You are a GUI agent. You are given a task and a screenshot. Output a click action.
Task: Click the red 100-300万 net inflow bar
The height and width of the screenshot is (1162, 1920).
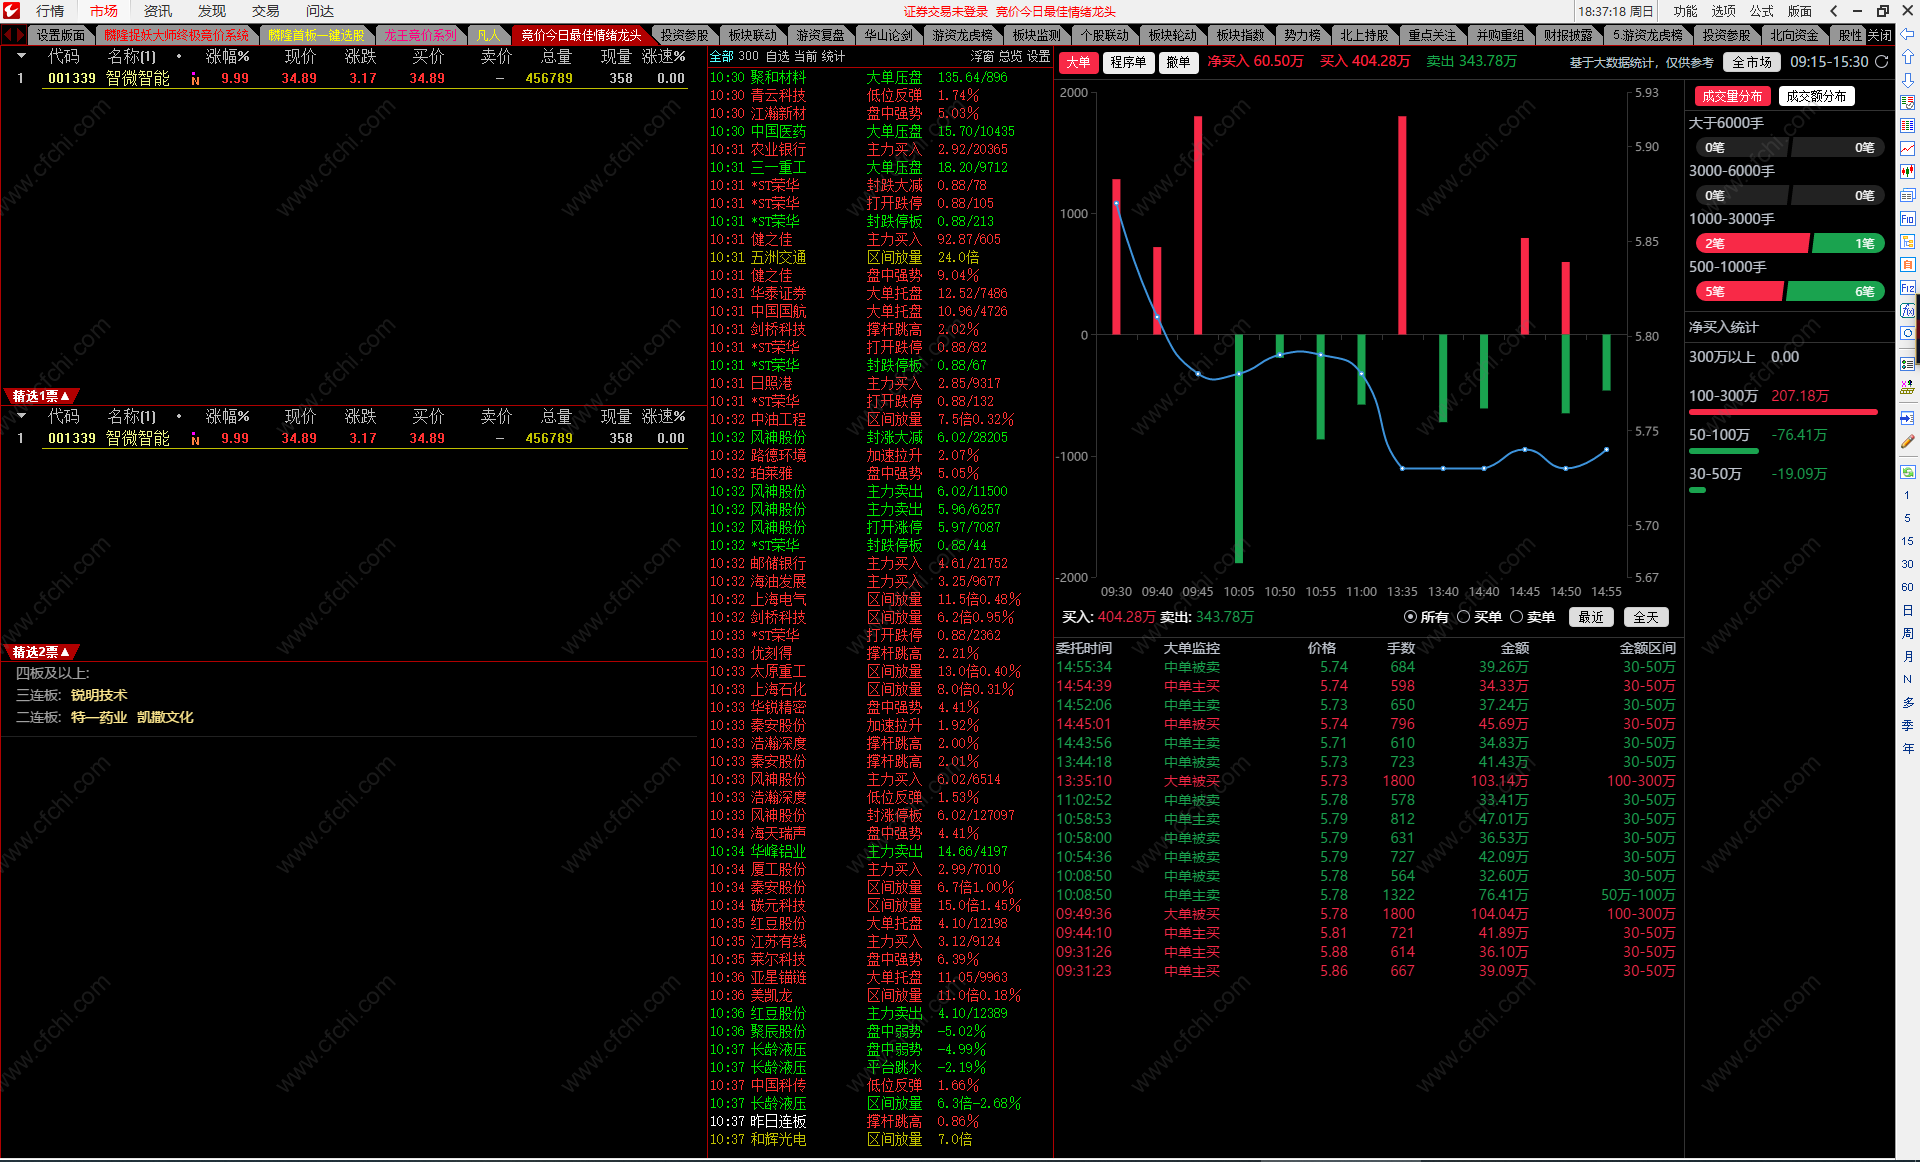tap(1783, 412)
